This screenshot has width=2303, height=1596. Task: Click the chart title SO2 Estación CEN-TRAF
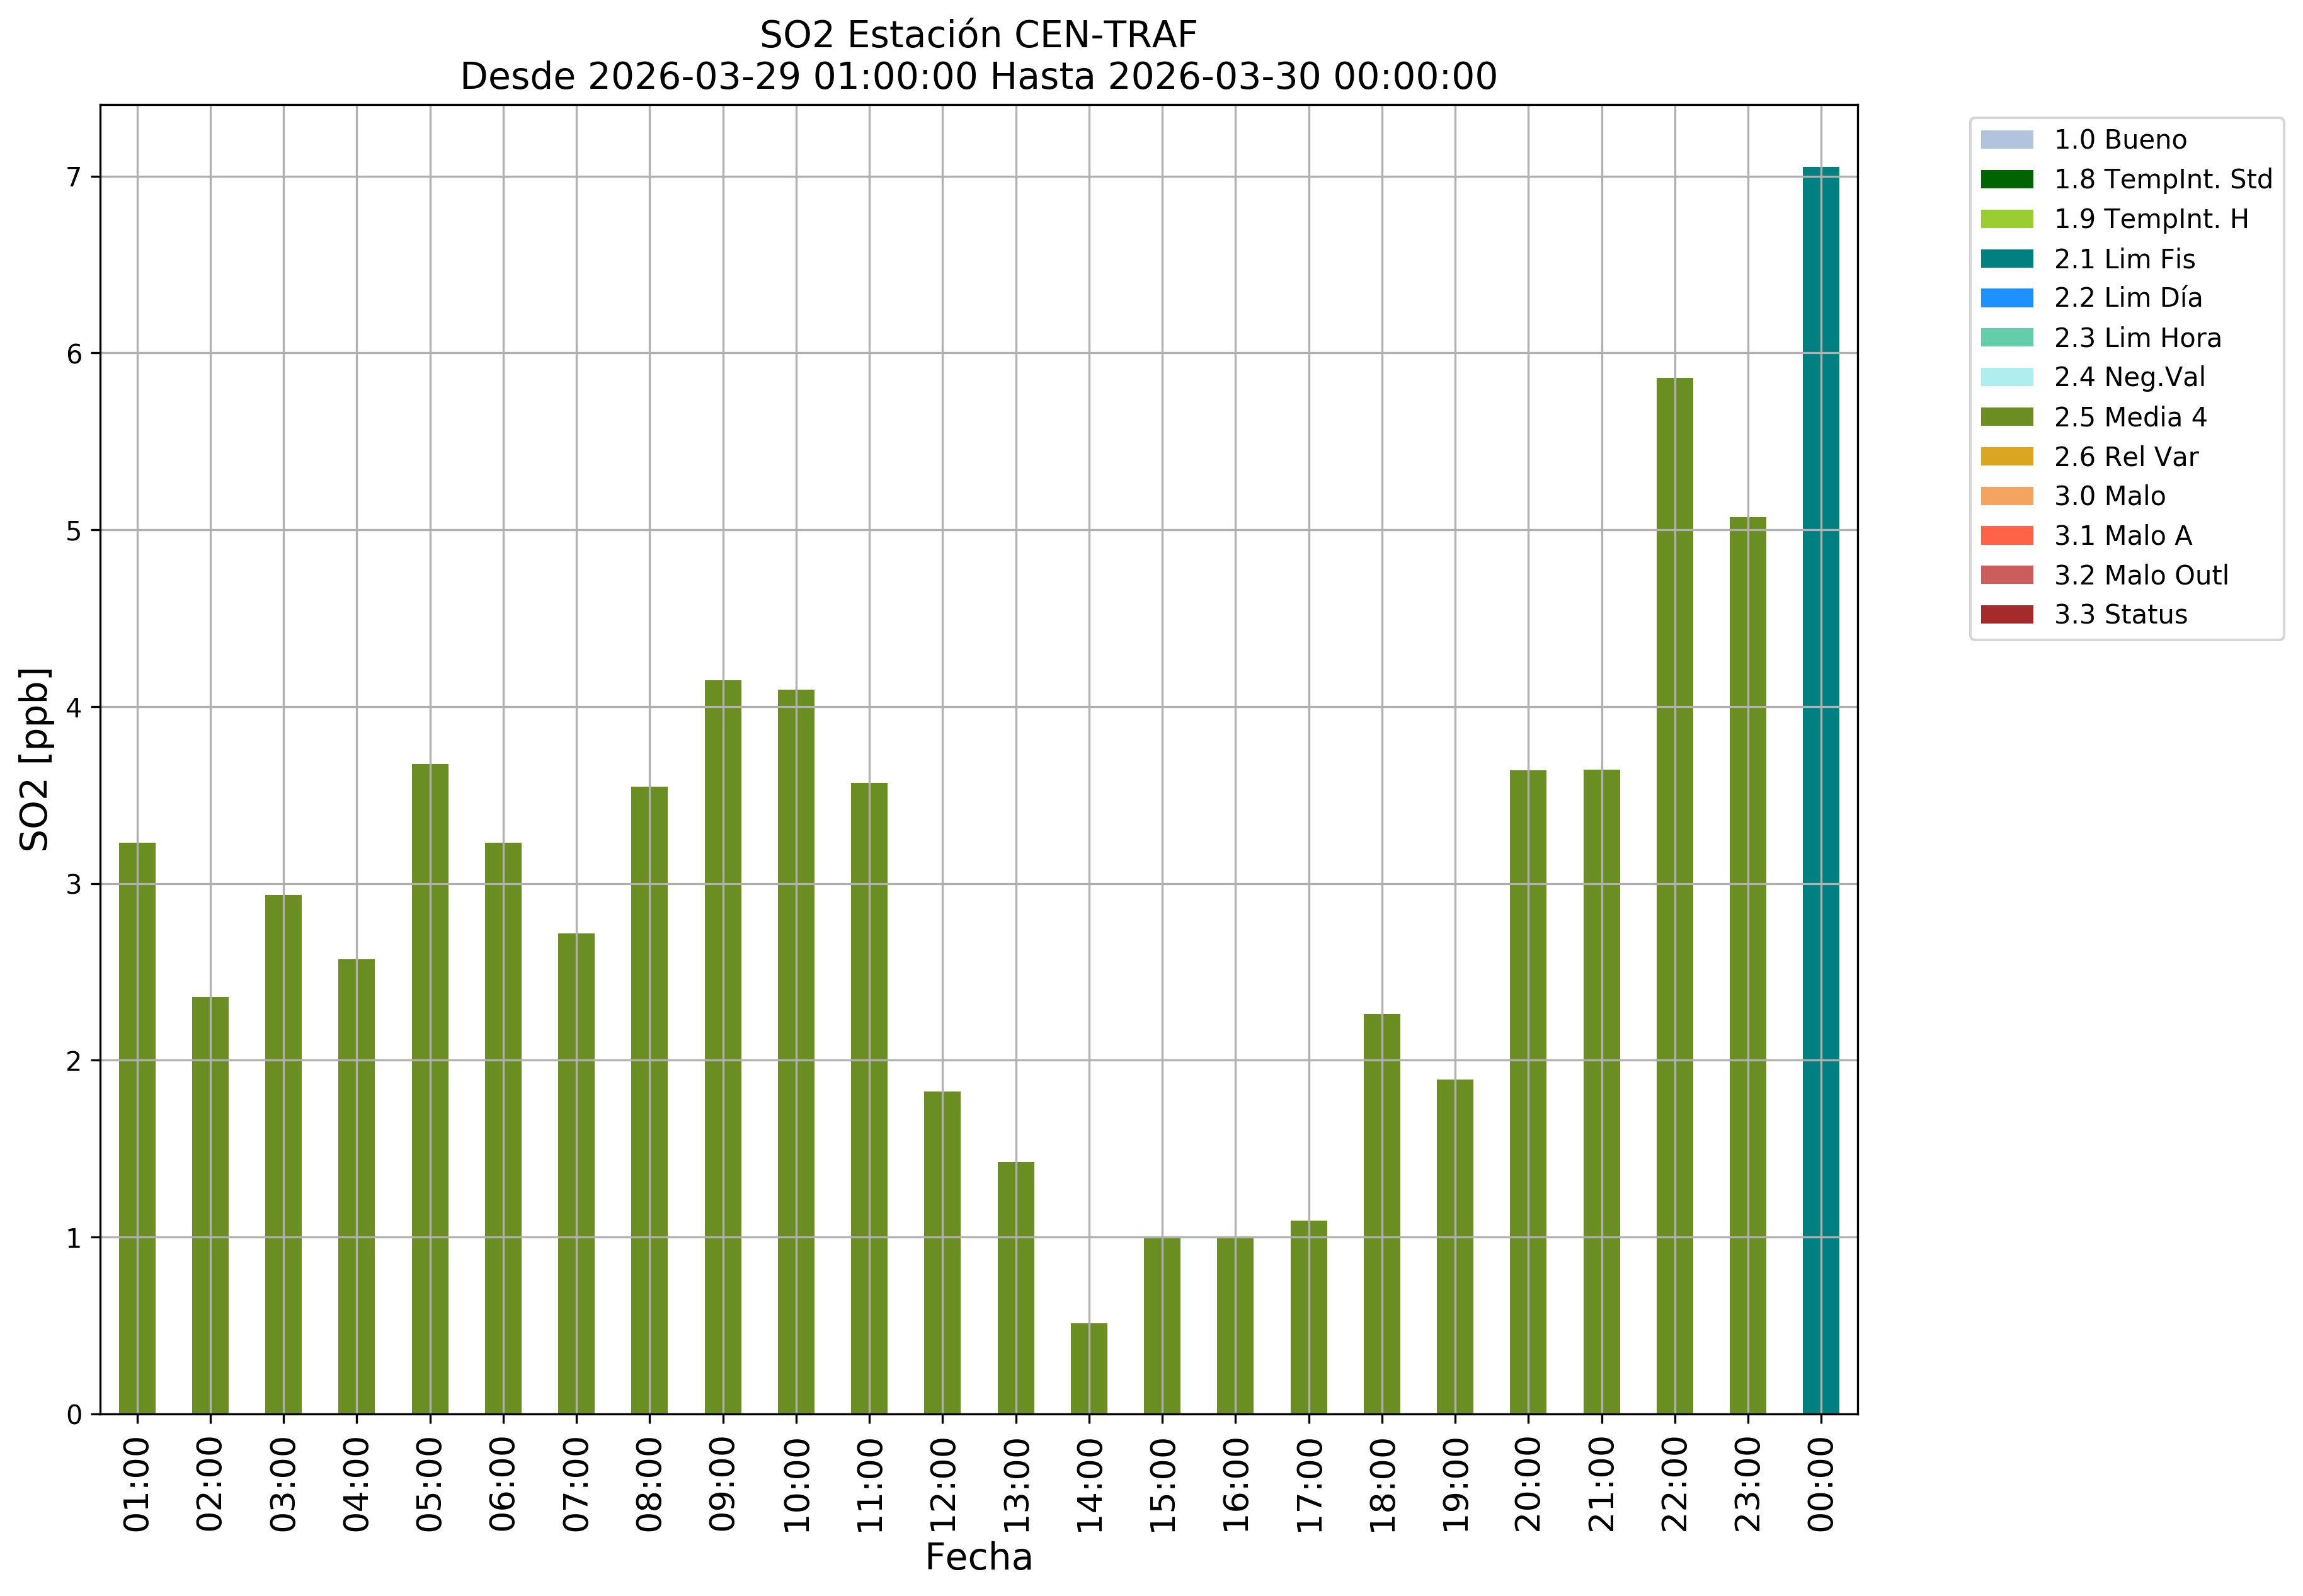click(978, 35)
